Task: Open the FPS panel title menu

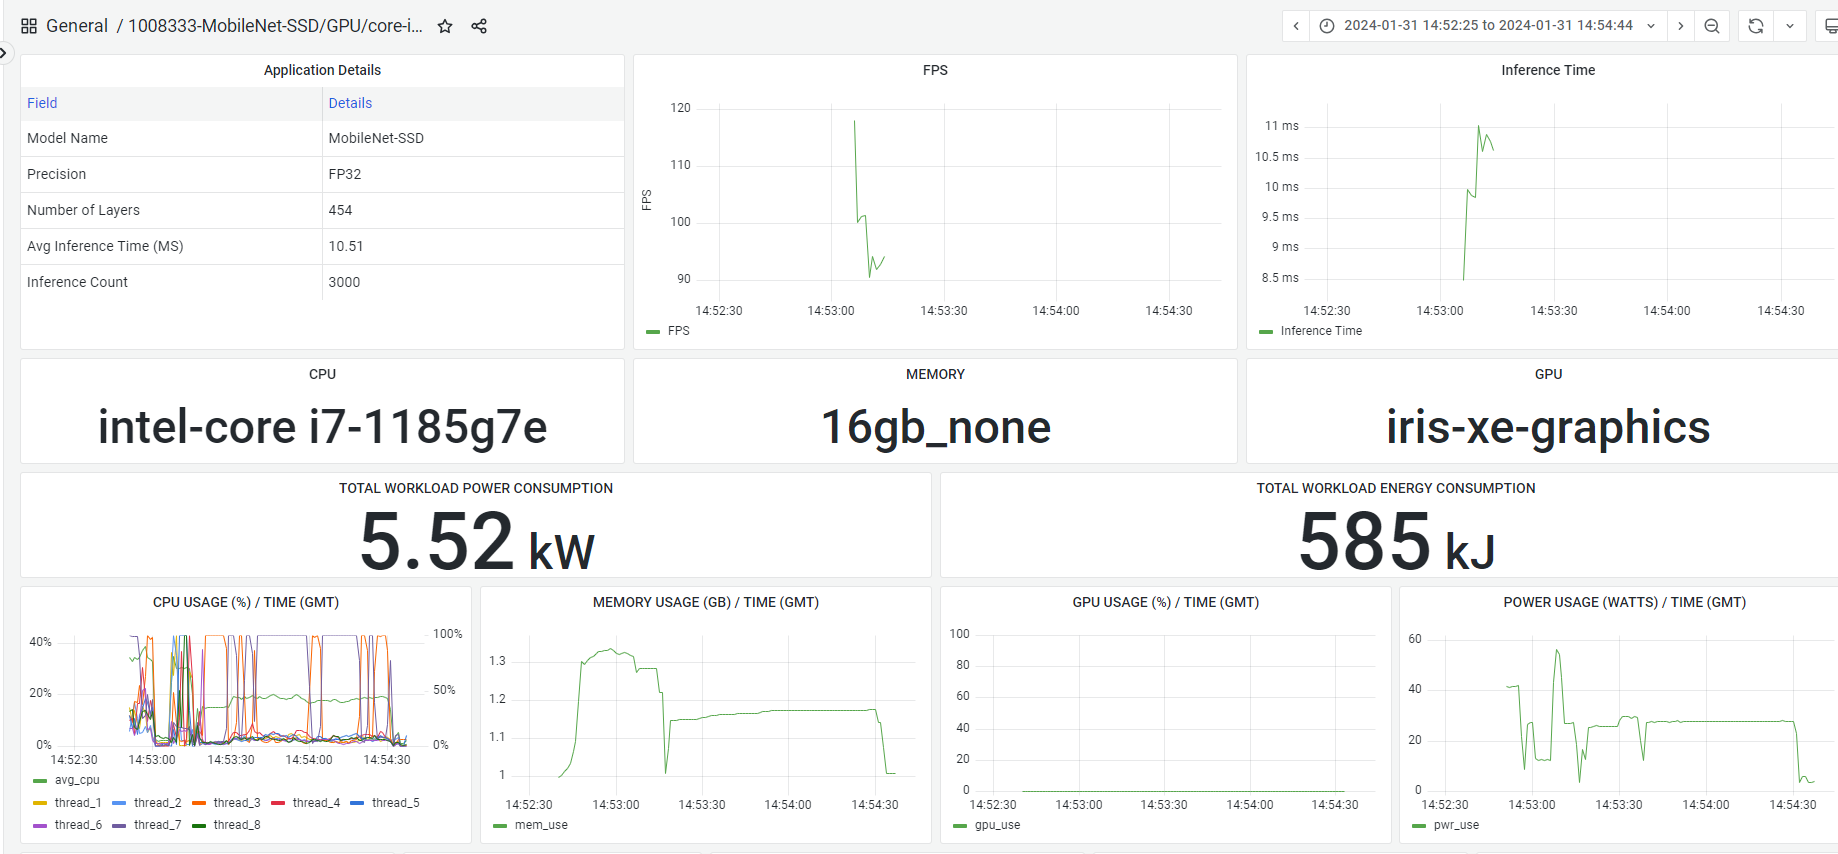Action: click(934, 70)
